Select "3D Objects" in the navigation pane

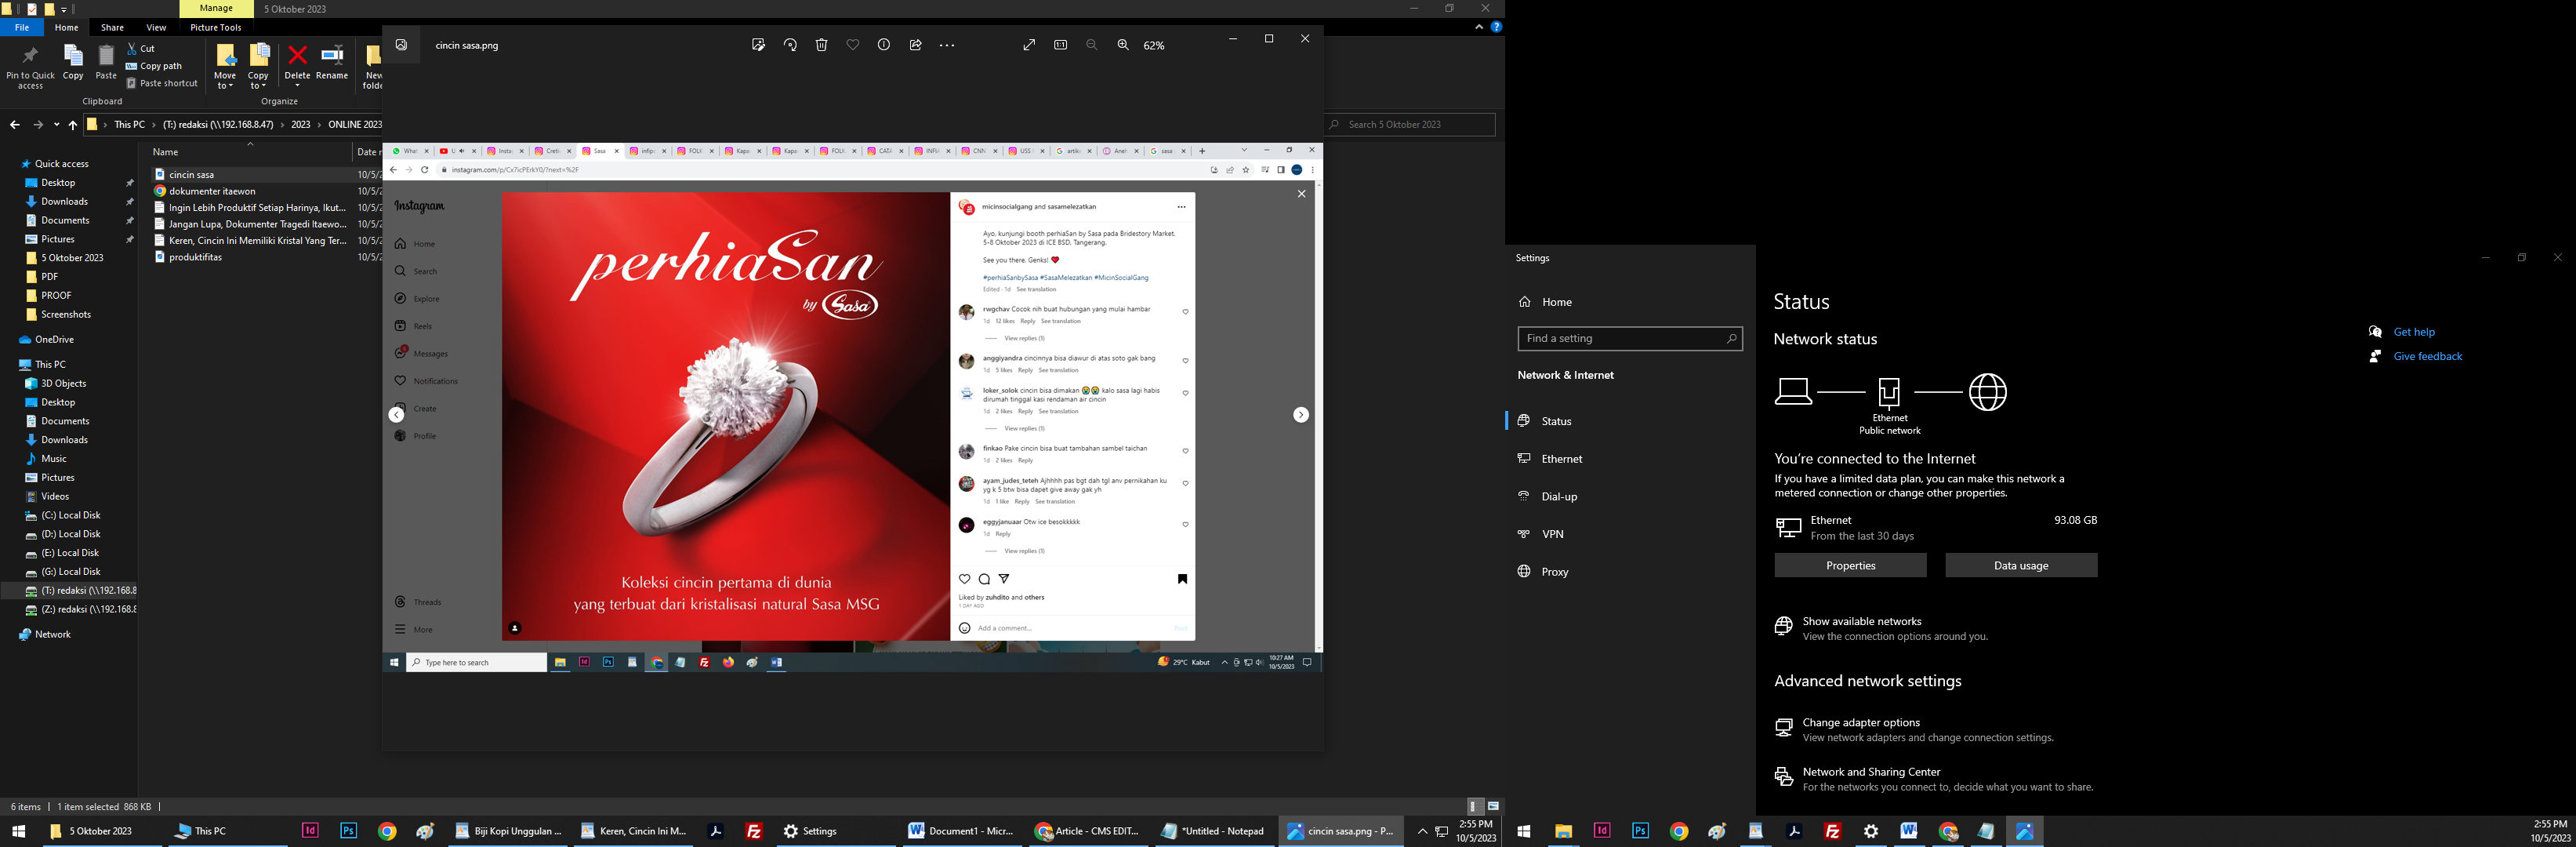point(63,383)
